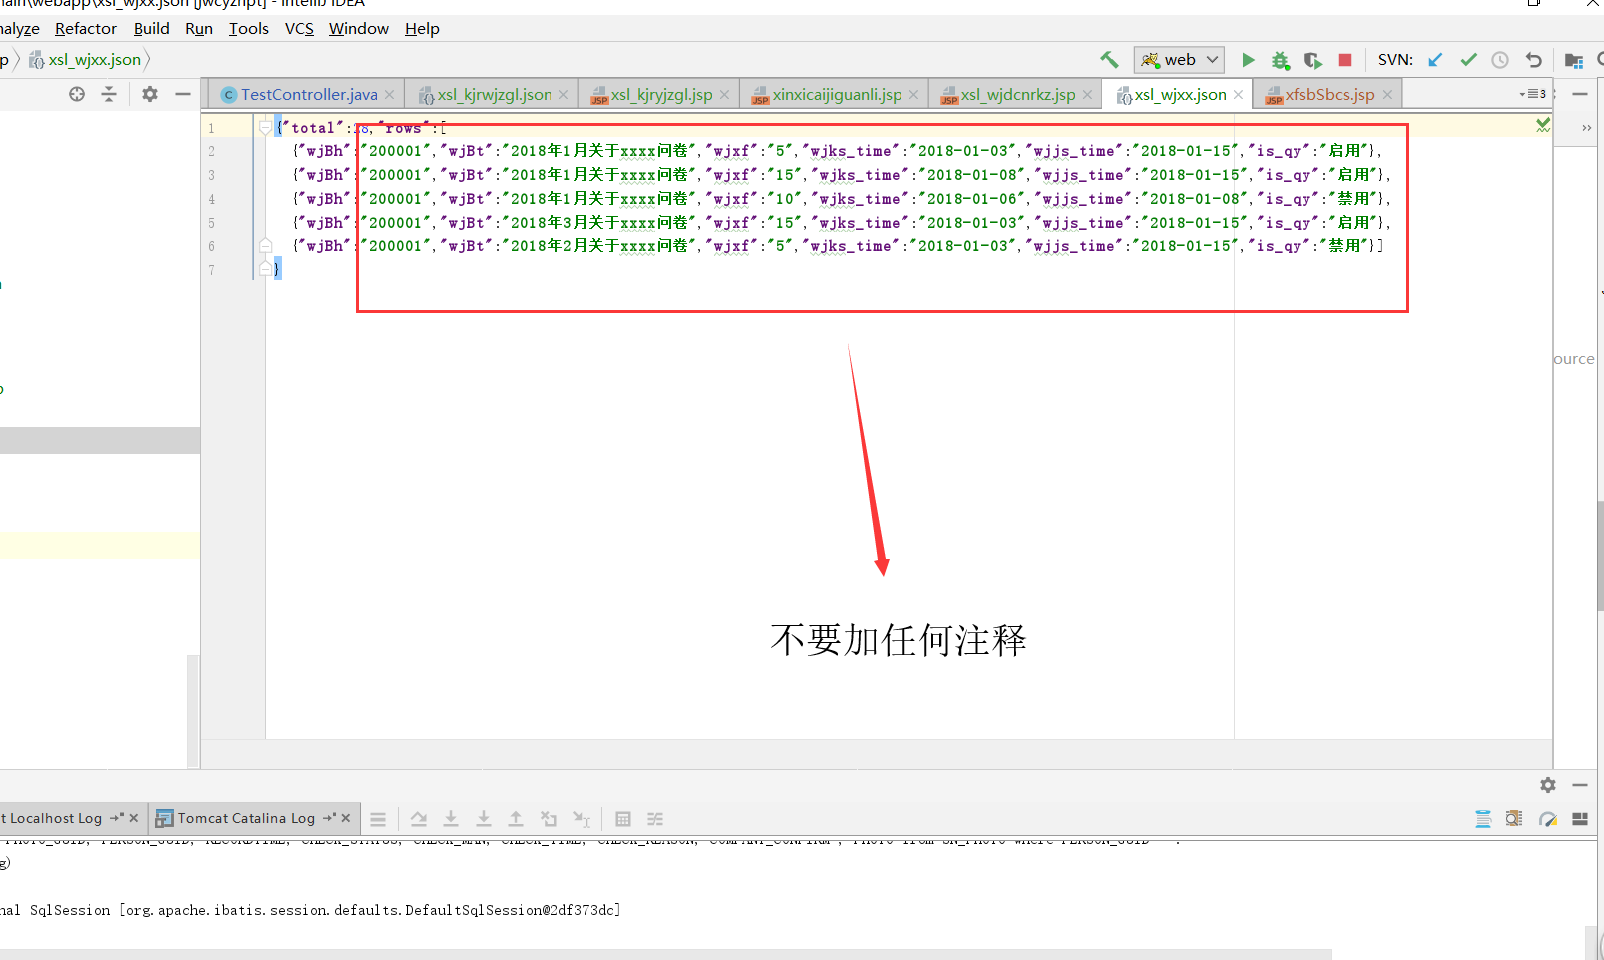
Task: Open the Project panel options gear
Action: pos(149,94)
